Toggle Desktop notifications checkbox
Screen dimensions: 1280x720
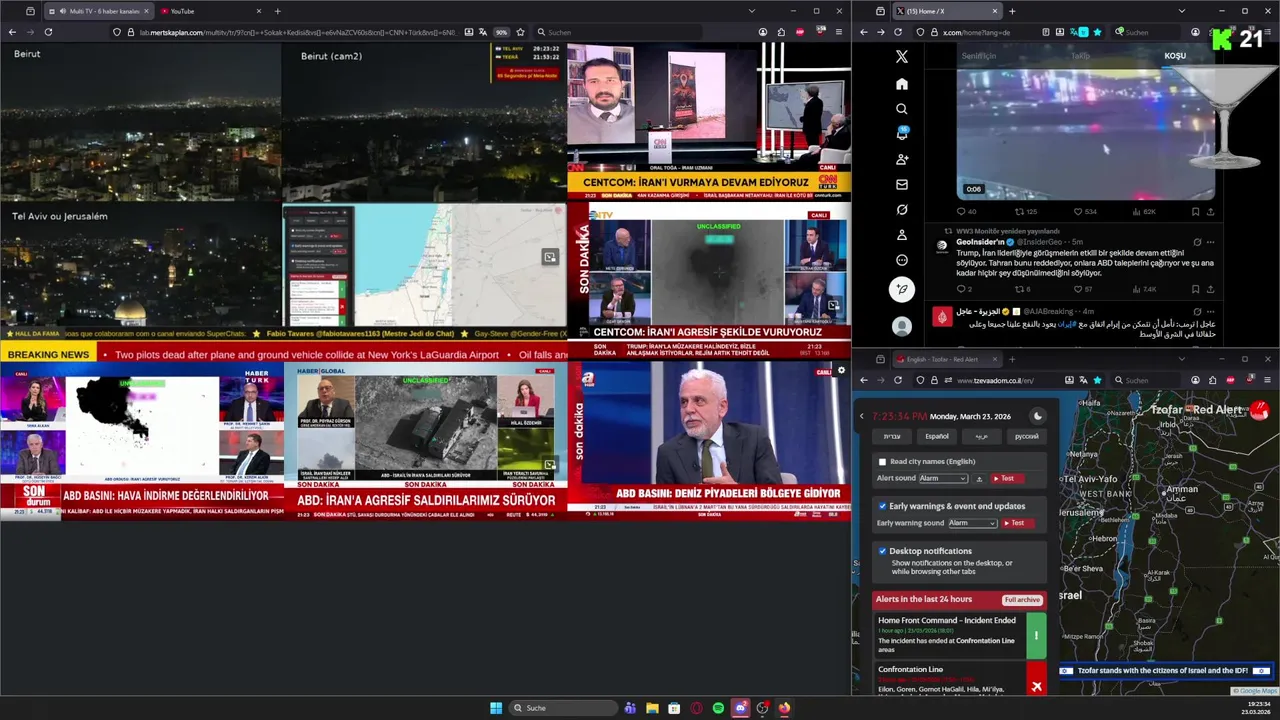882,551
